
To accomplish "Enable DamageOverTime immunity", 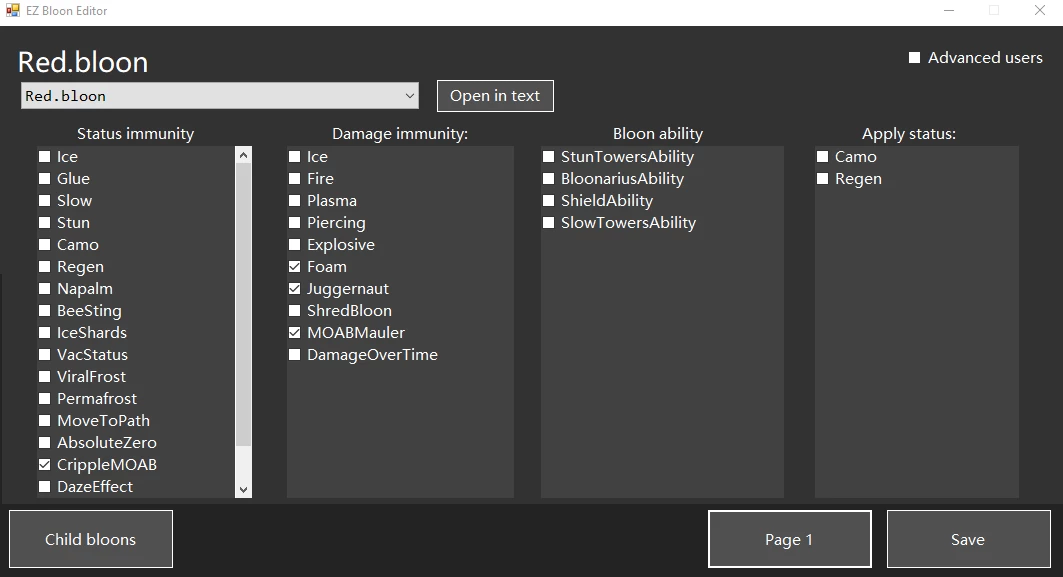I will point(294,355).
